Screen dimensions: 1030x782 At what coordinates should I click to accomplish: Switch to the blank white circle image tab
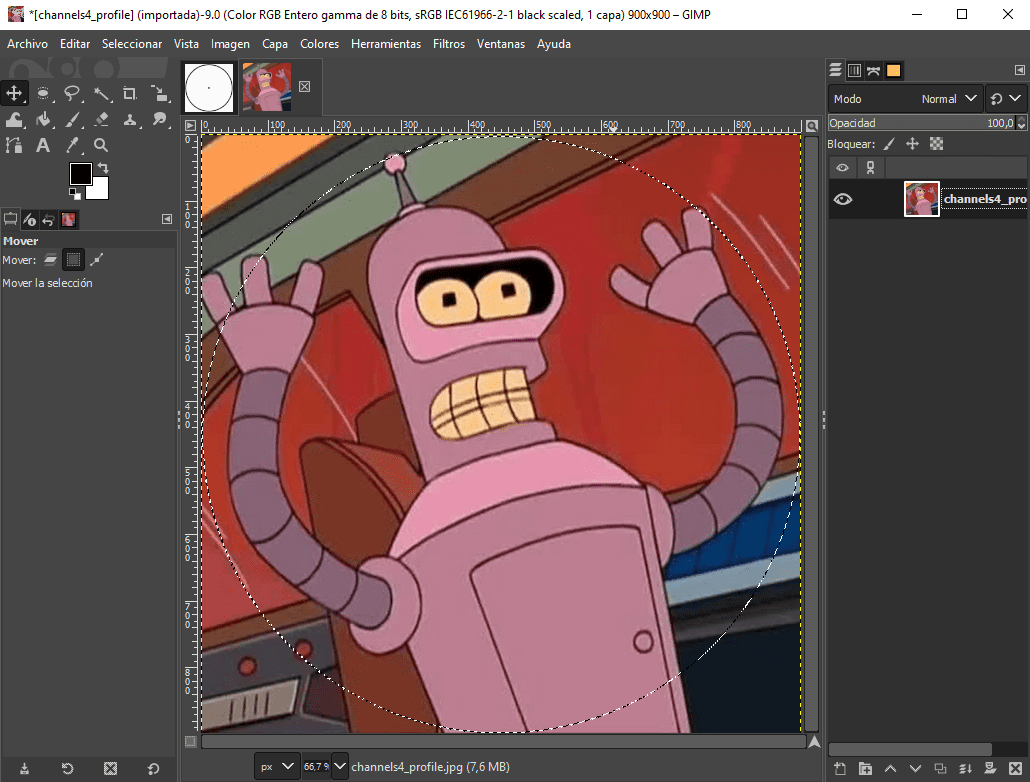[x=209, y=87]
